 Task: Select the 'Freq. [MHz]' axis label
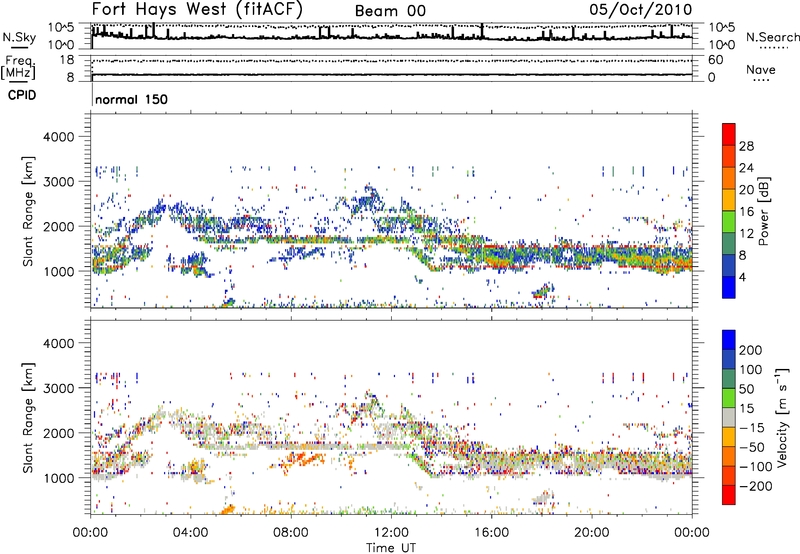click(x=18, y=67)
